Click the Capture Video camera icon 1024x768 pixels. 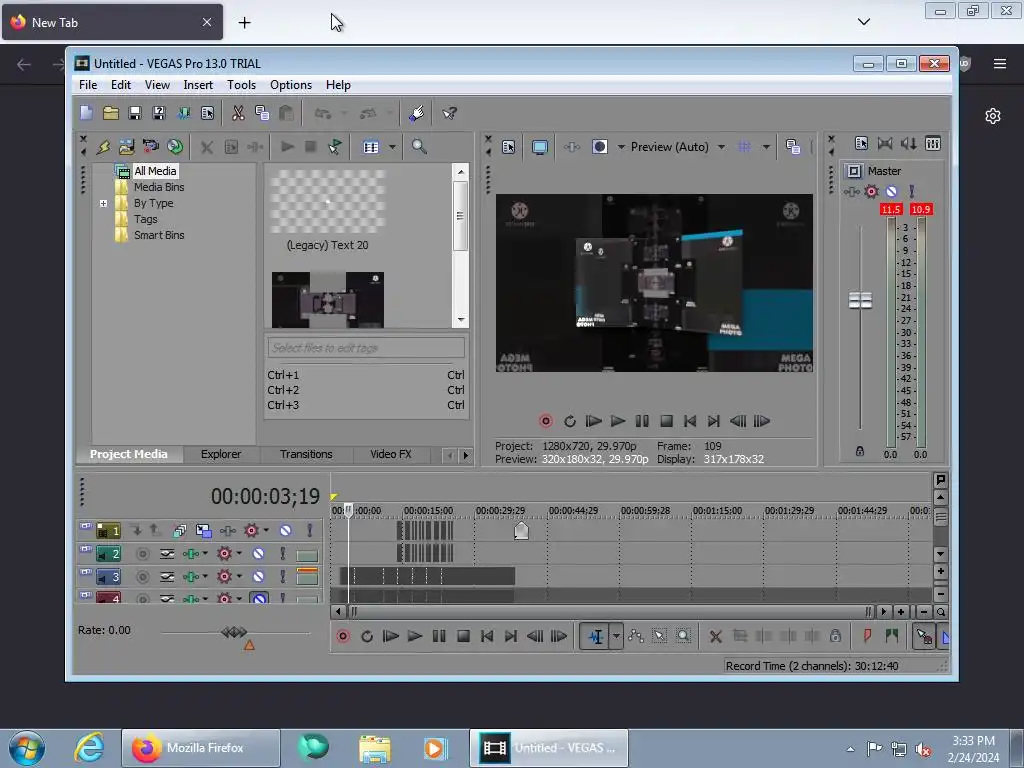point(151,147)
